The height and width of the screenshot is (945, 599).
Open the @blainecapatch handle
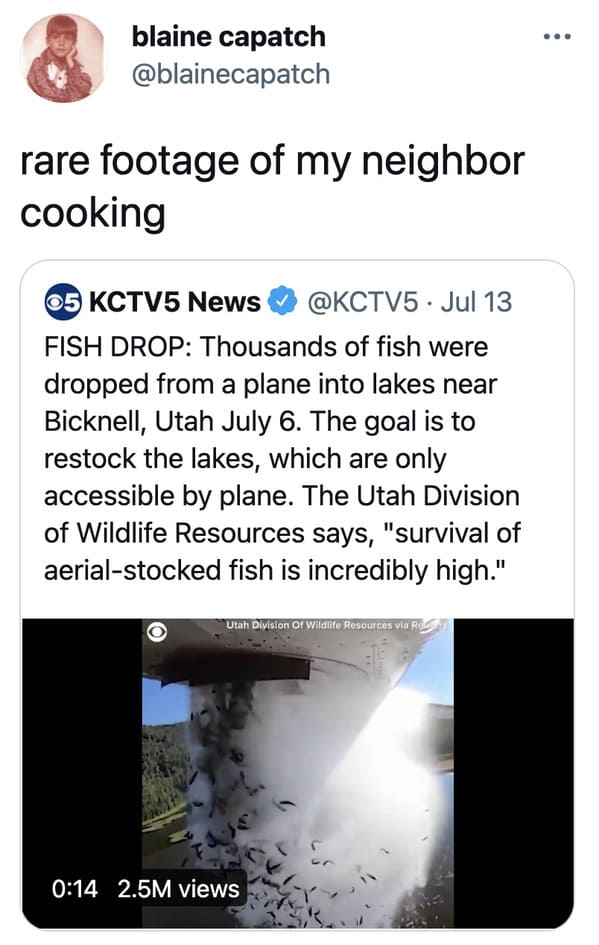(x=231, y=75)
